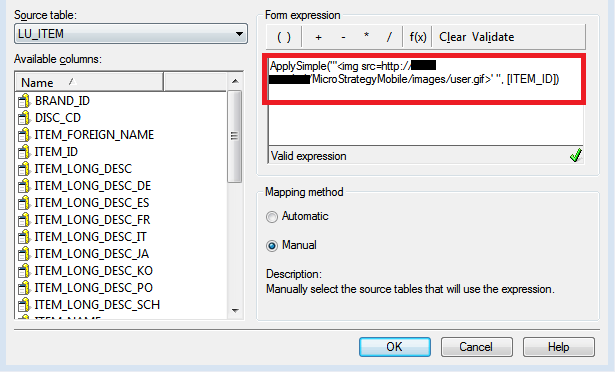Click the ITEM_LONG_DESC_DE column name

point(93,186)
